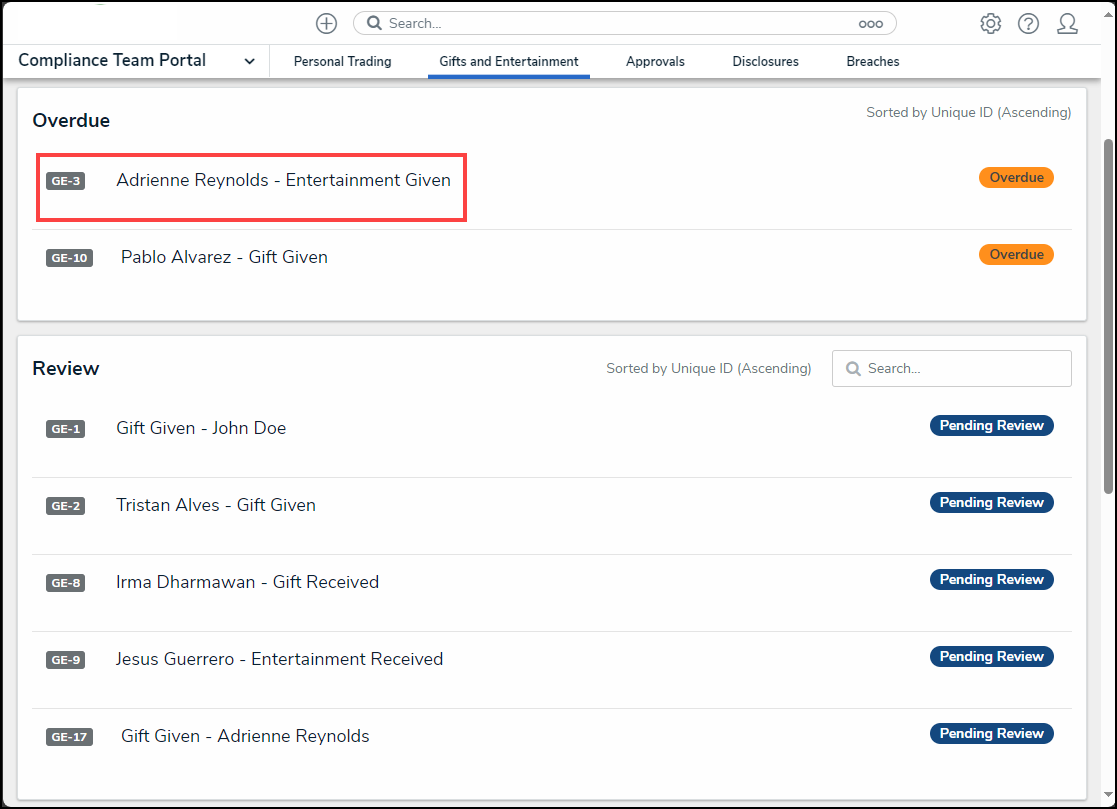Select the Breaches tab
The width and height of the screenshot is (1117, 809).
[872, 61]
